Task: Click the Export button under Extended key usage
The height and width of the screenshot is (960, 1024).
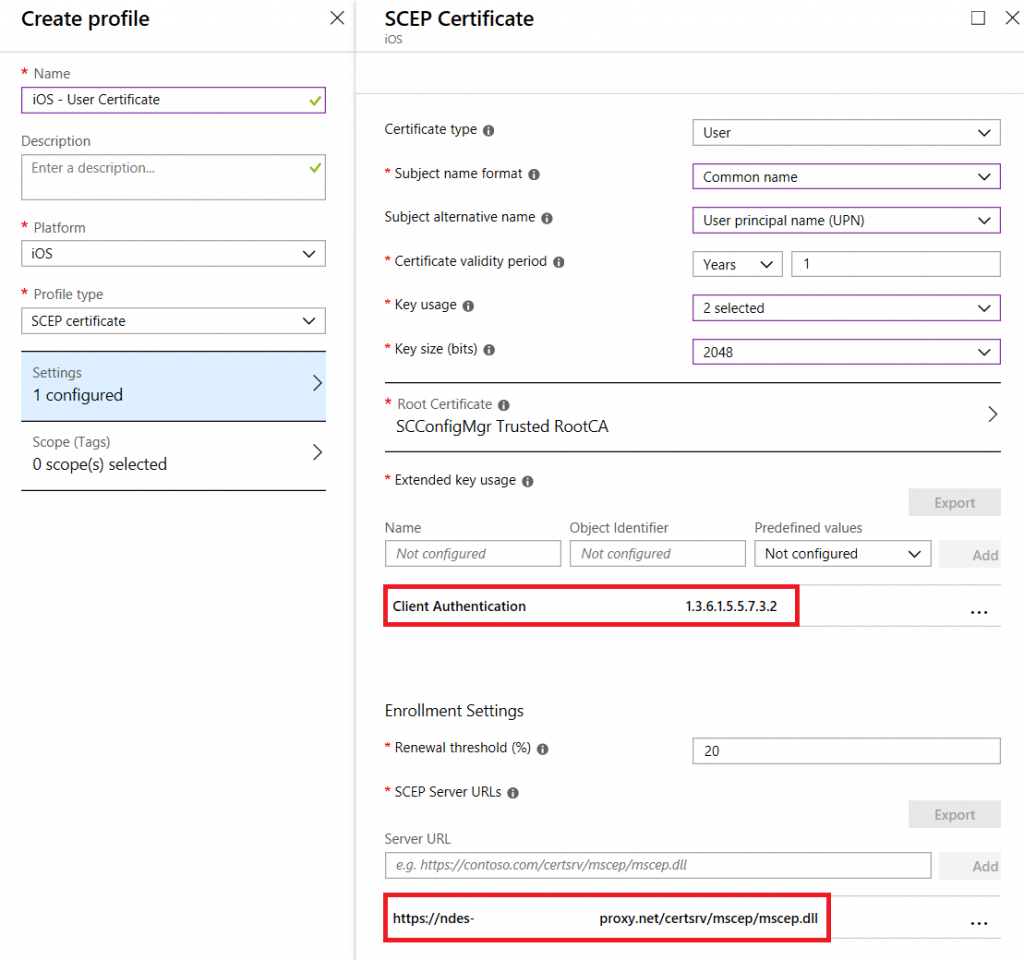Action: click(953, 502)
